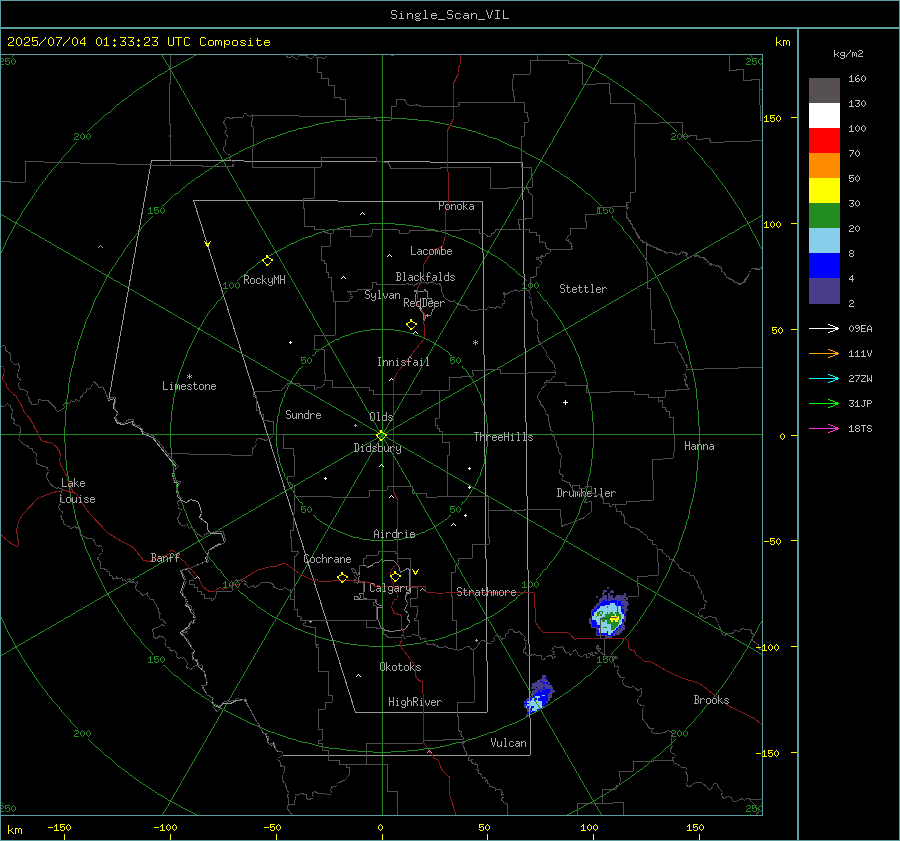Pick the gray 130-160 legend swatch
Image resolution: width=900 pixels, height=841 pixels.
824,91
